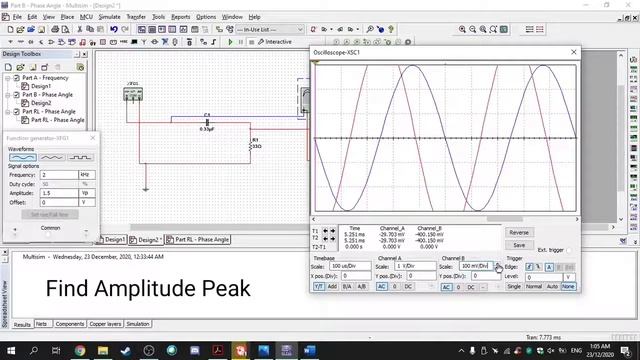This screenshot has width=640, height=360.
Task: Click the open folder icon in the Design Toolbox
Action: 20,67
